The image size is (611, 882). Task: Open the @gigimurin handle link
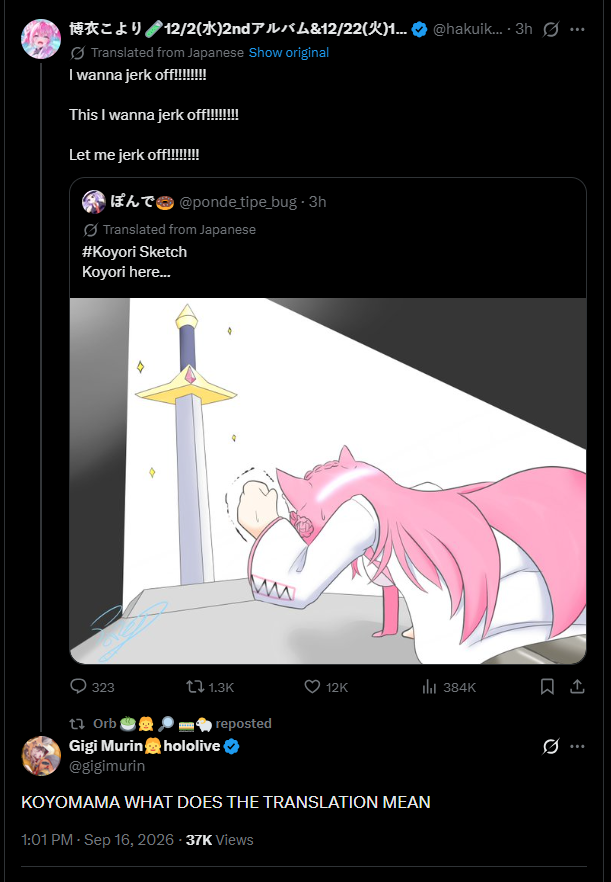pos(107,766)
